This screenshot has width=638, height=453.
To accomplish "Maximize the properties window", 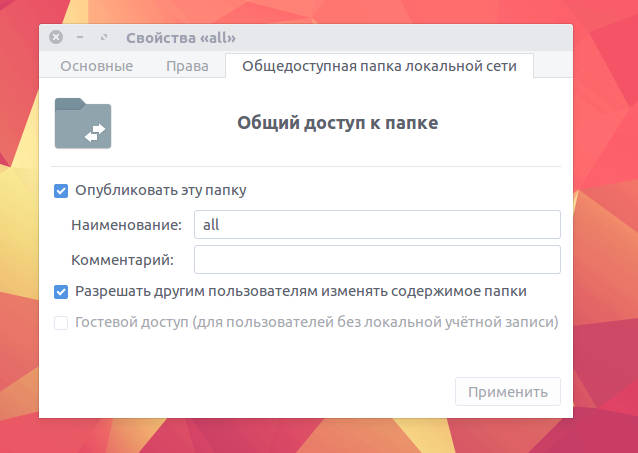I will coord(104,37).
